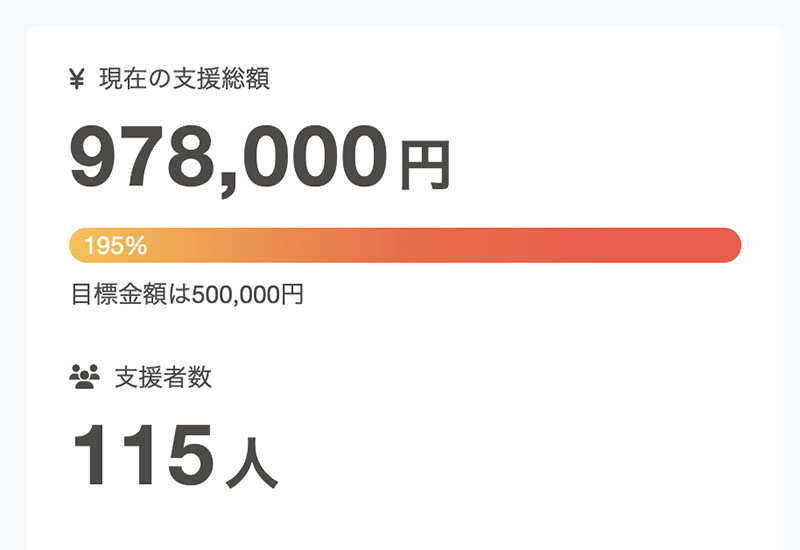
Task: Click the yellow left tip of the progress bar
Action: [78, 245]
